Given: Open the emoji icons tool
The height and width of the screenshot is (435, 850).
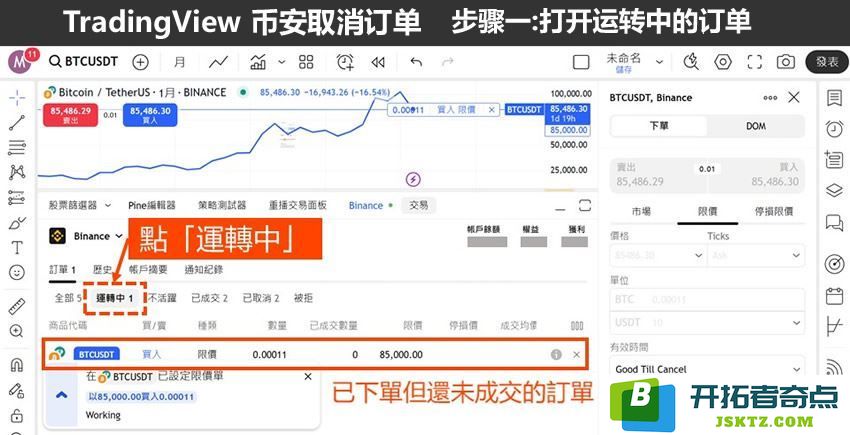Looking at the screenshot, I should tap(17, 273).
